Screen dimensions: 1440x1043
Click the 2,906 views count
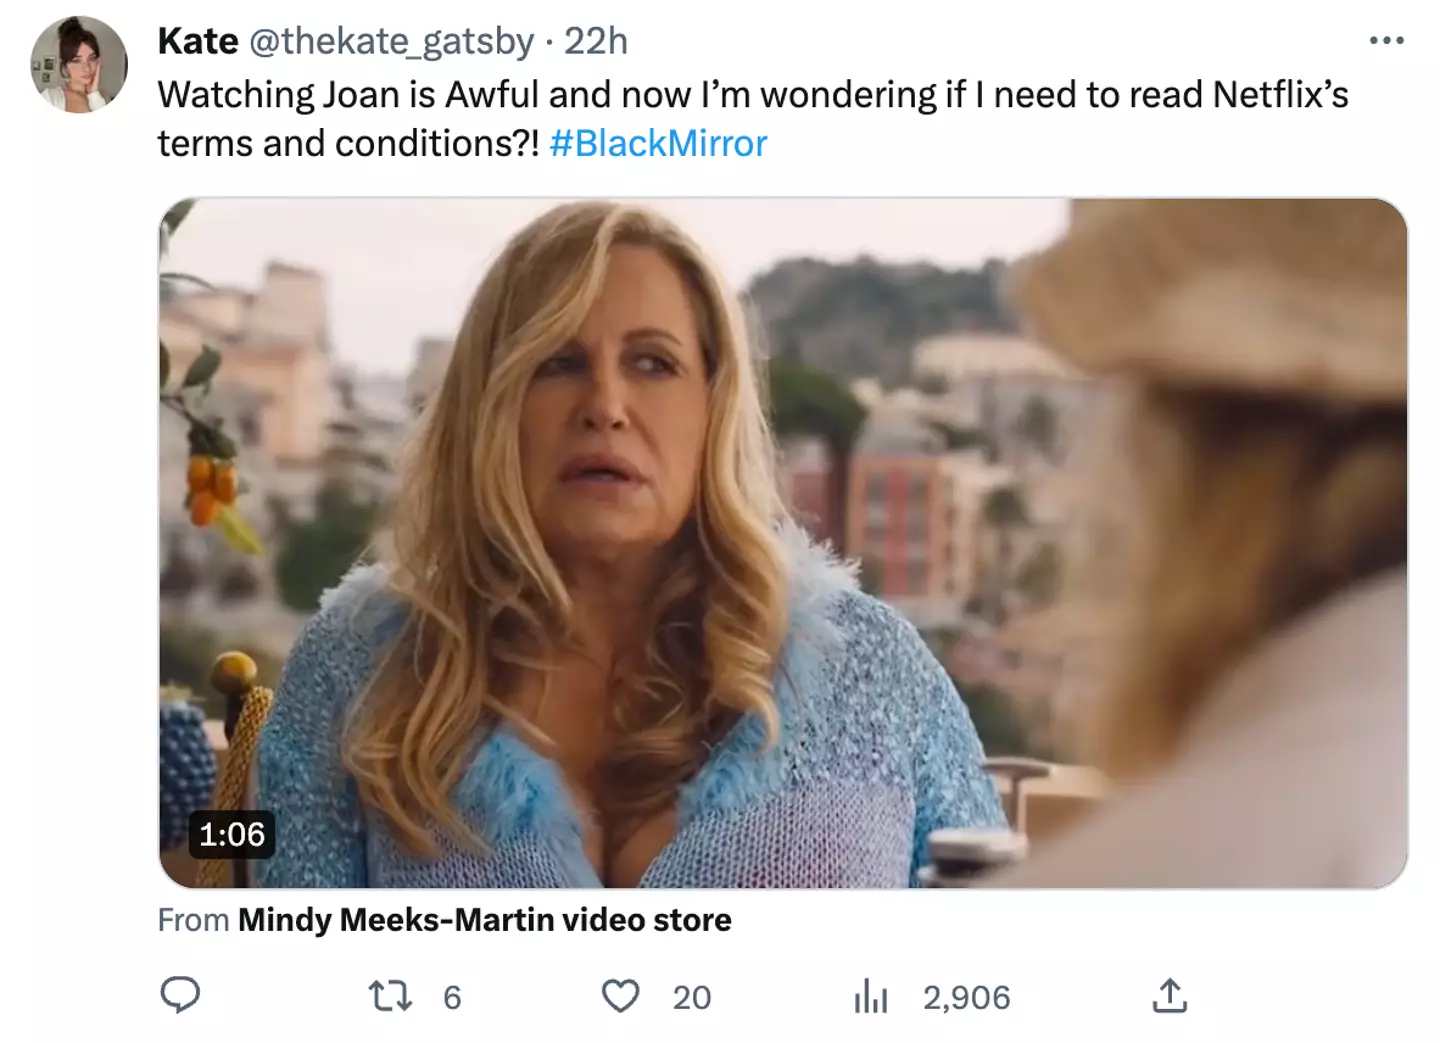click(x=966, y=997)
